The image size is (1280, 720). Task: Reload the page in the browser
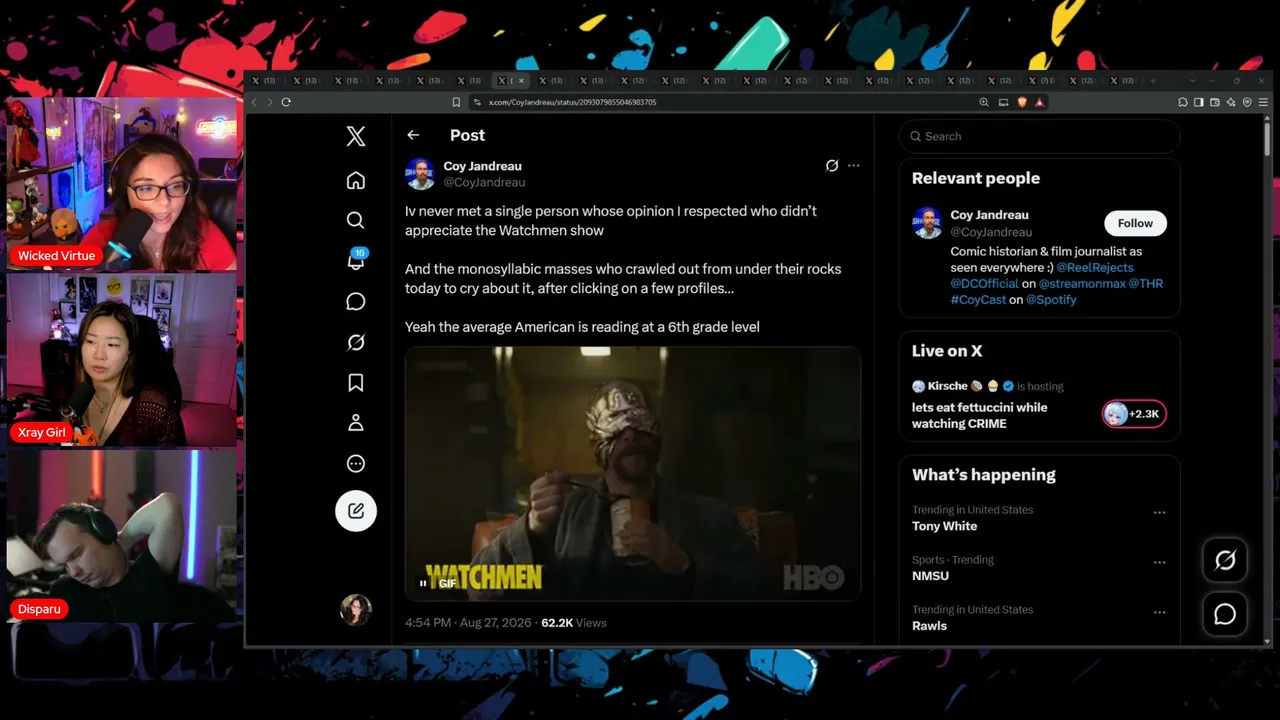point(286,102)
